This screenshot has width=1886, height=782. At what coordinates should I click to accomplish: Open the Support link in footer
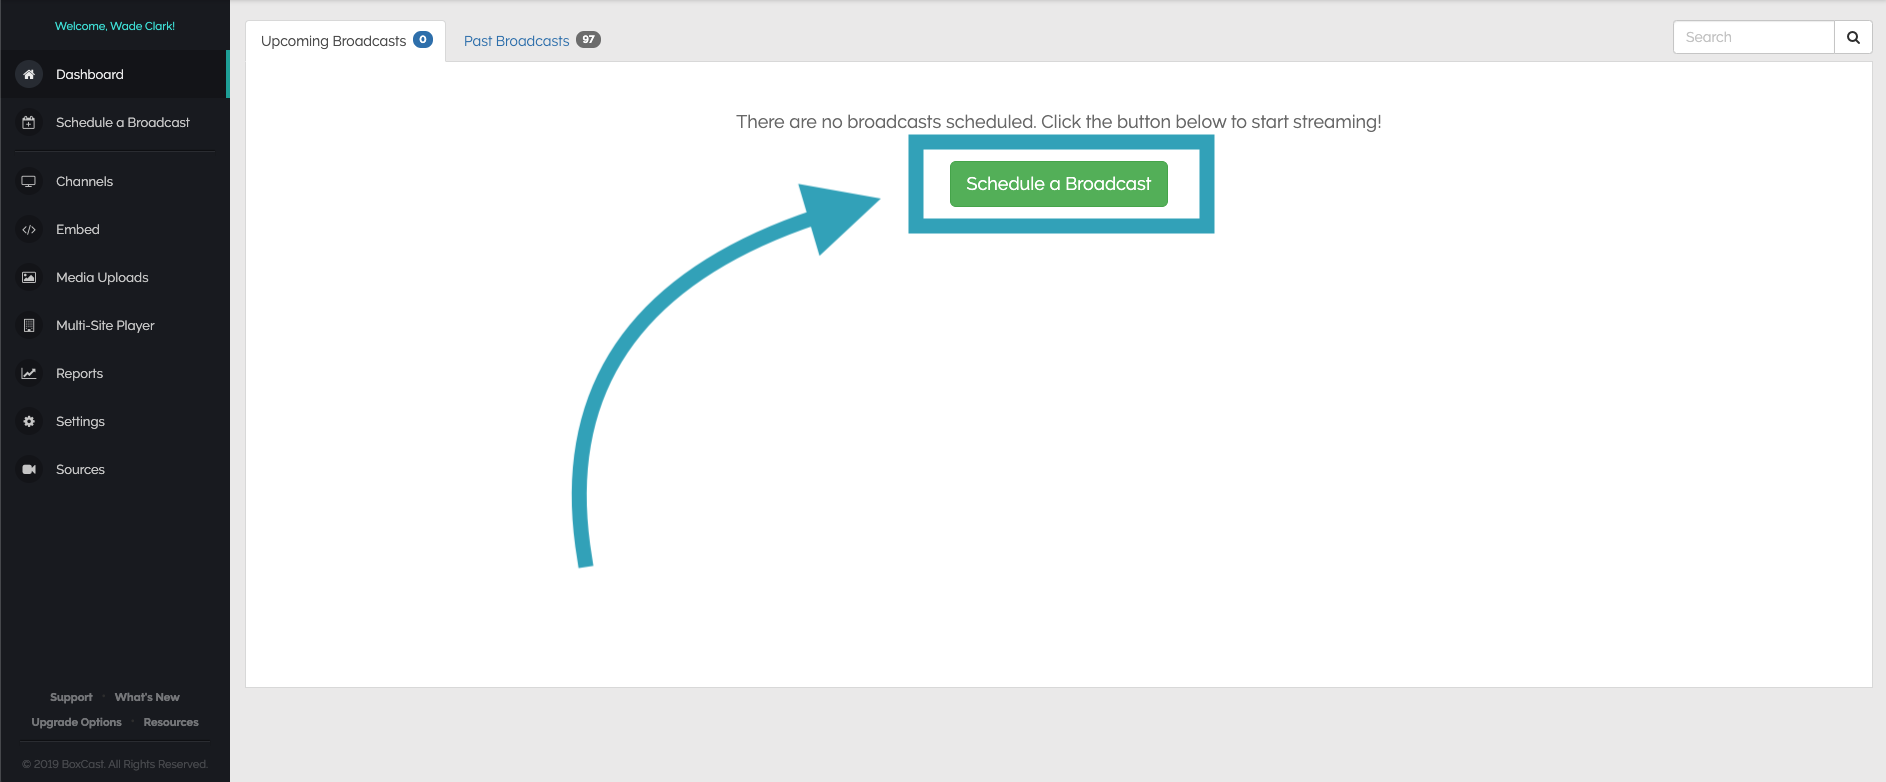pyautogui.click(x=71, y=697)
